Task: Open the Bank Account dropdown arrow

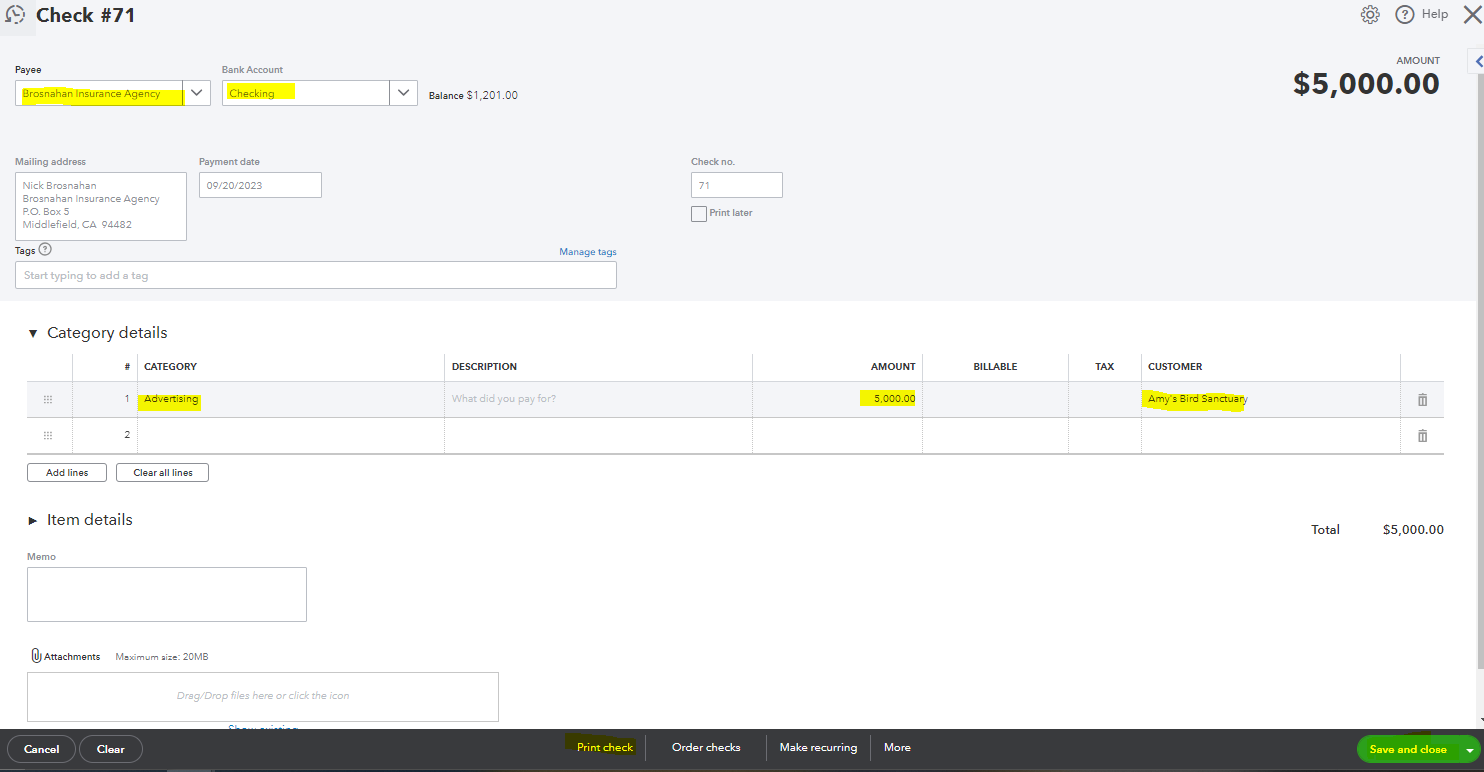Action: point(403,93)
